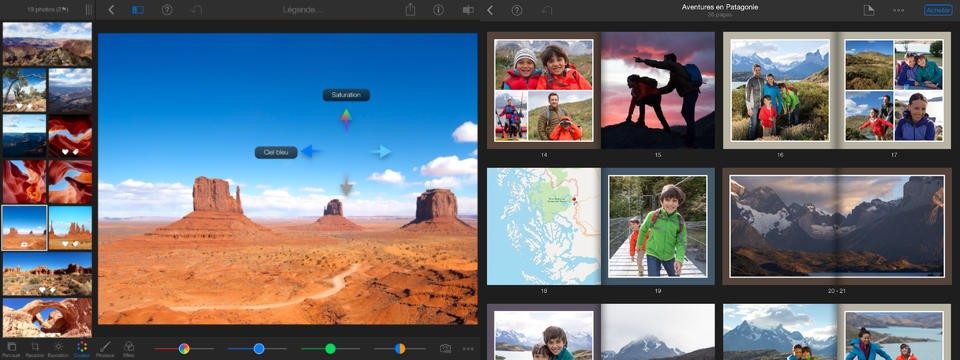Open book page 15 silhouette photo
This screenshot has height=360, width=960.
[x=658, y=90]
